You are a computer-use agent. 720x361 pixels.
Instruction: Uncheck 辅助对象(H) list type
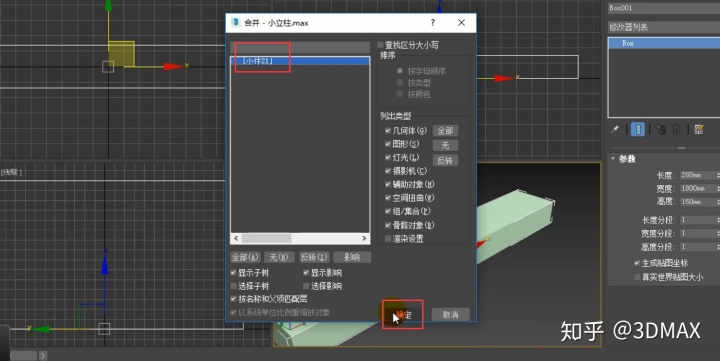pyautogui.click(x=388, y=185)
